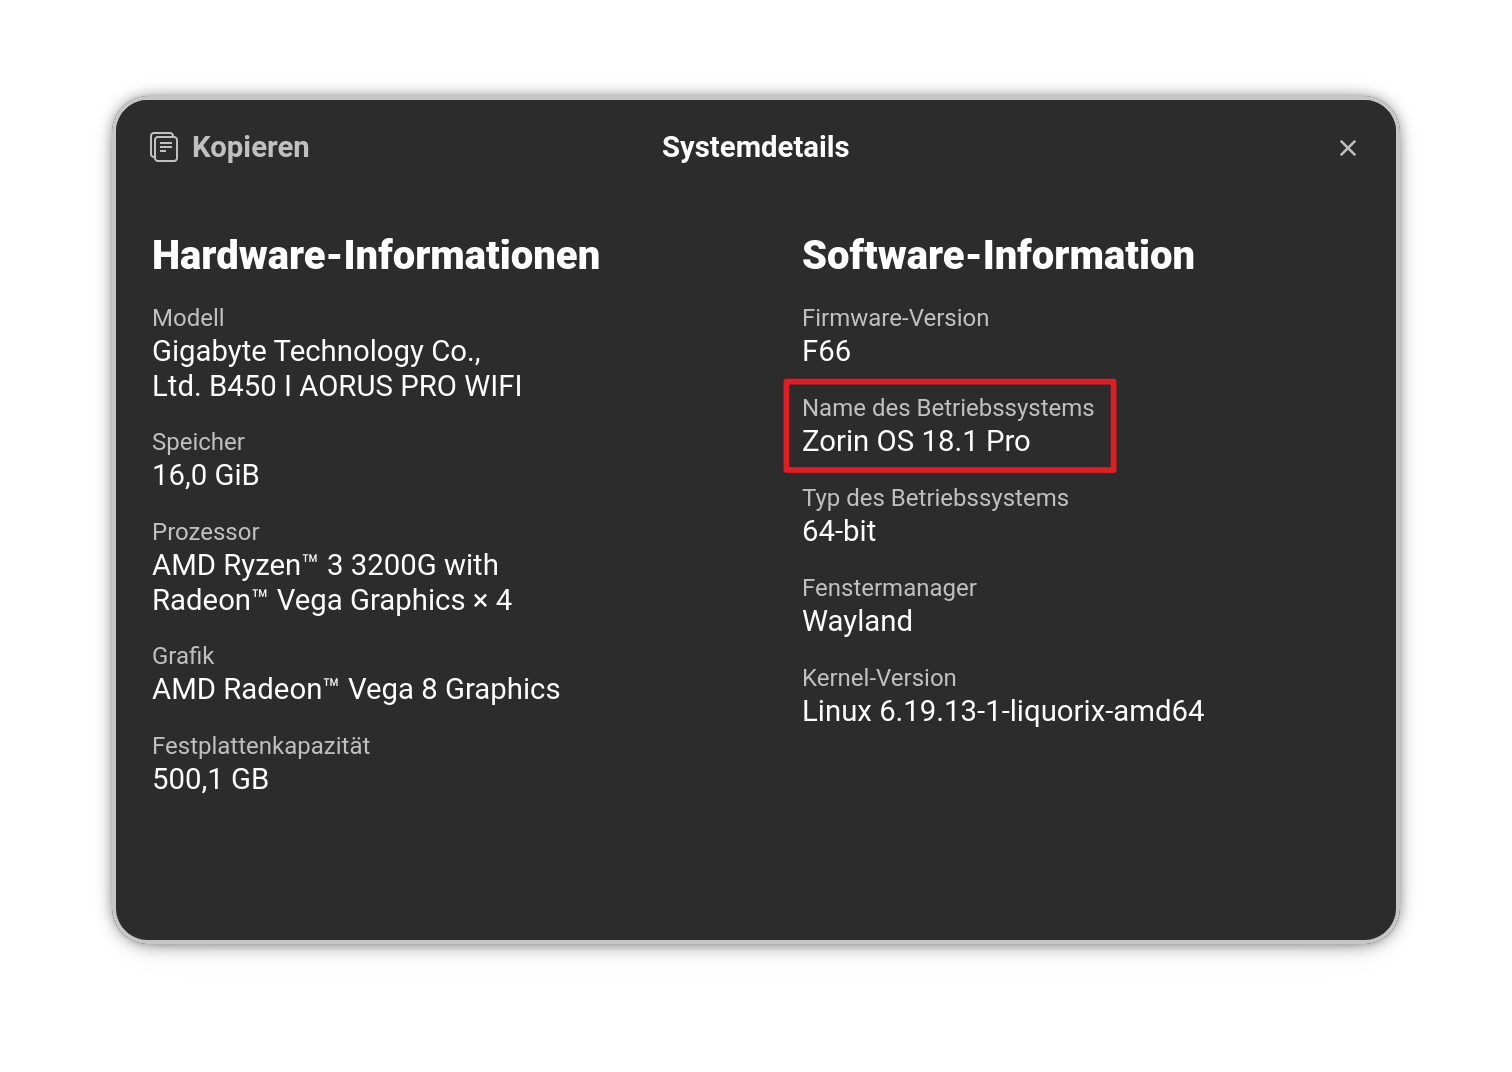This screenshot has width=1512, height=1072.
Task: Select the Software-Information heading
Action: point(997,255)
